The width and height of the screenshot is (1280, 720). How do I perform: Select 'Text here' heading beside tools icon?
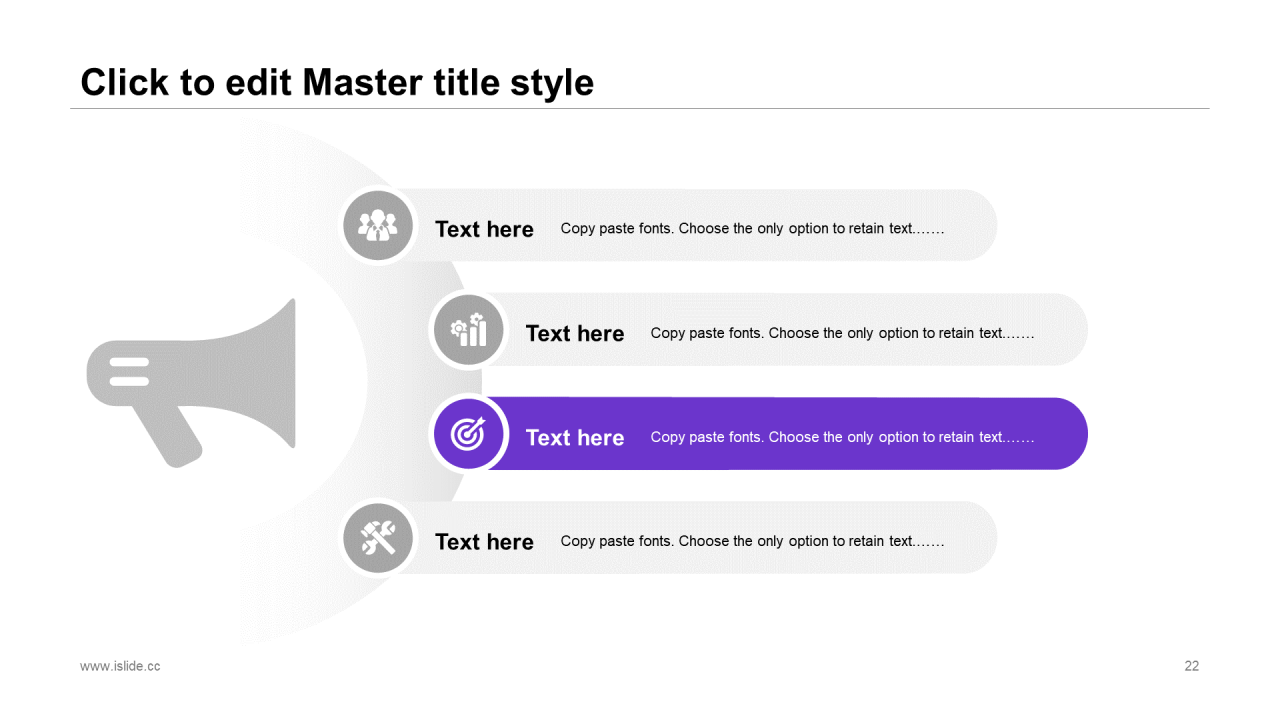484,541
